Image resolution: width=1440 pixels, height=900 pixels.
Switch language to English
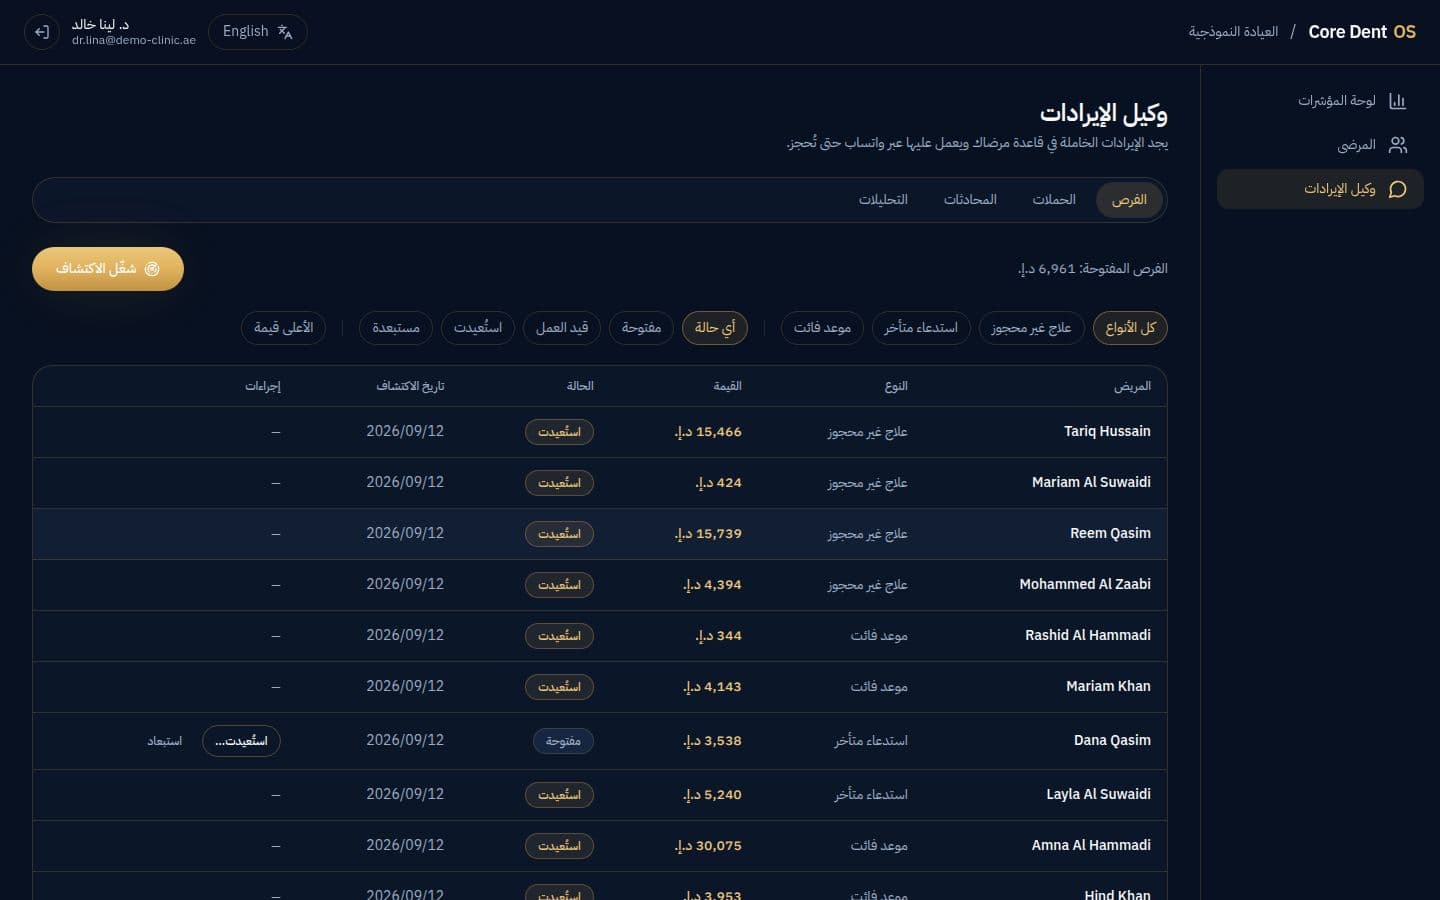pyautogui.click(x=257, y=32)
